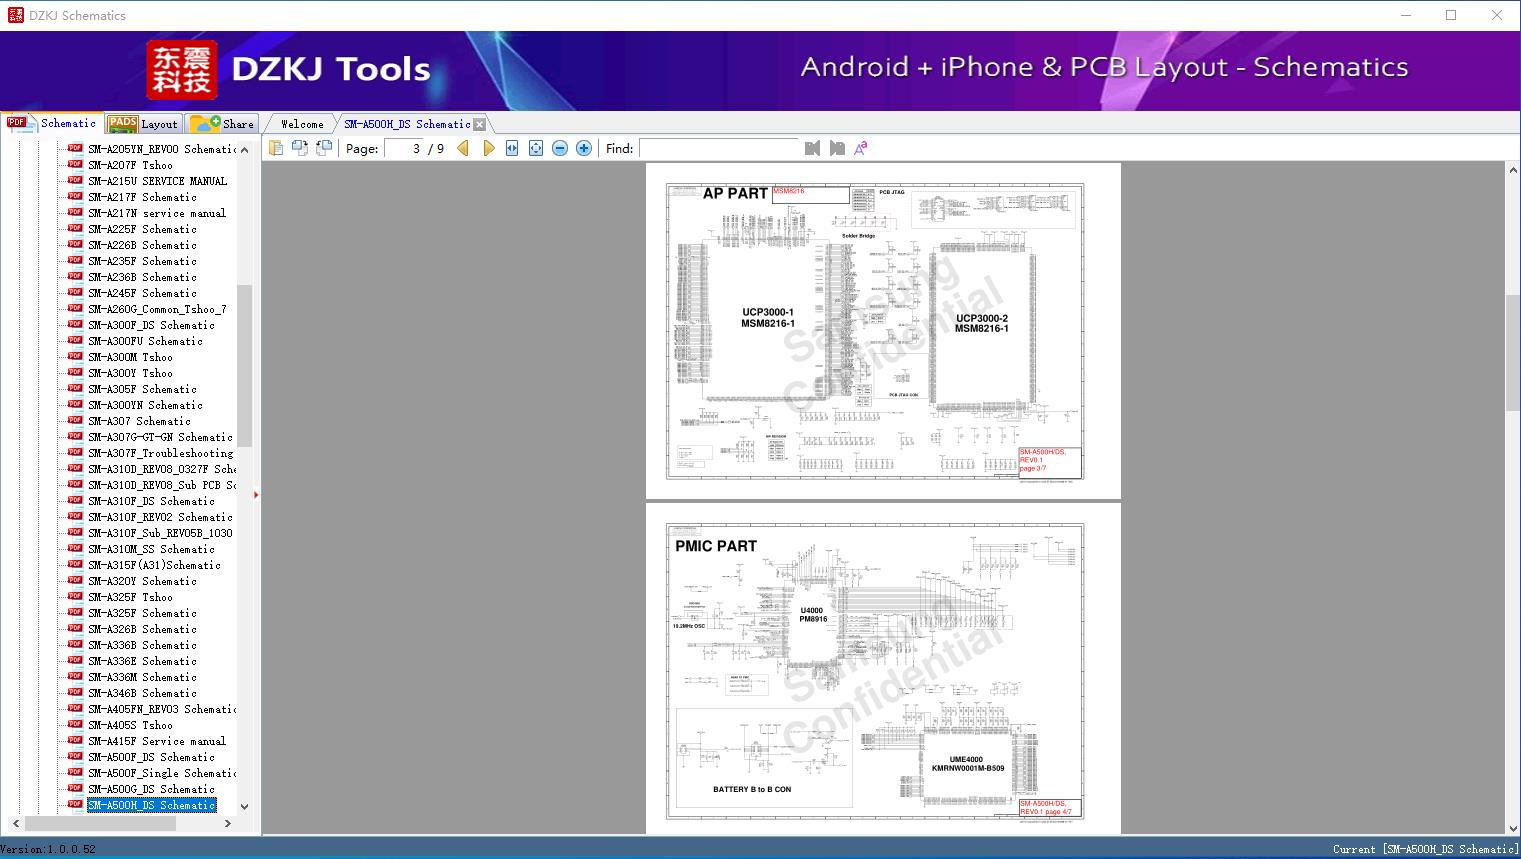Screen dimensions: 1521x859
Task: Collapse the left panel with red arrow
Action: point(256,494)
